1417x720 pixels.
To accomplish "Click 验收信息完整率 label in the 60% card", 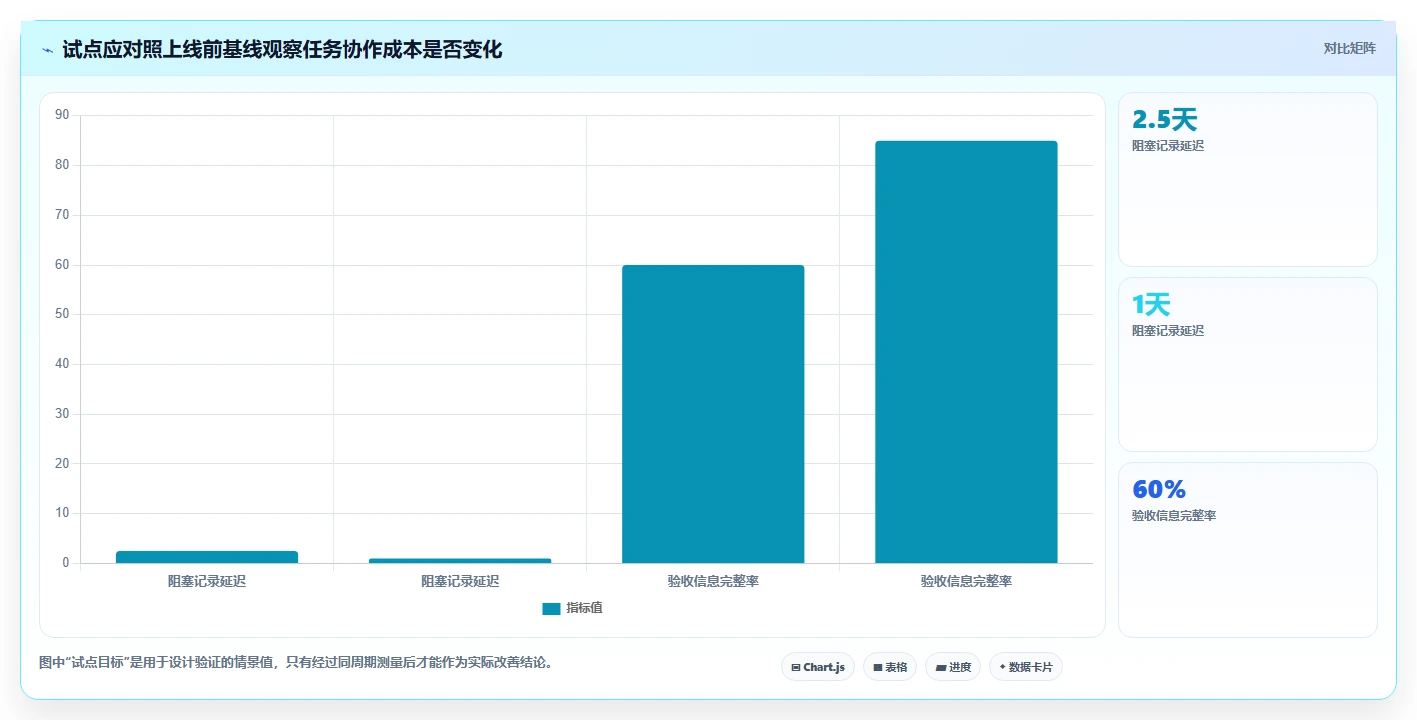I will pos(1174,516).
